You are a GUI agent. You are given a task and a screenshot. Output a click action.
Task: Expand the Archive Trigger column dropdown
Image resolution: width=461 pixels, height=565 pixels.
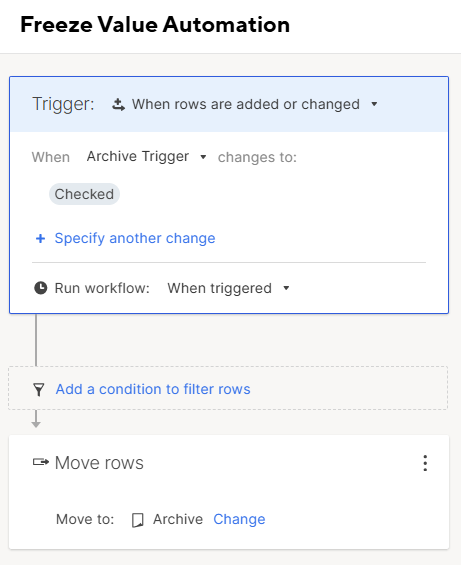203,157
